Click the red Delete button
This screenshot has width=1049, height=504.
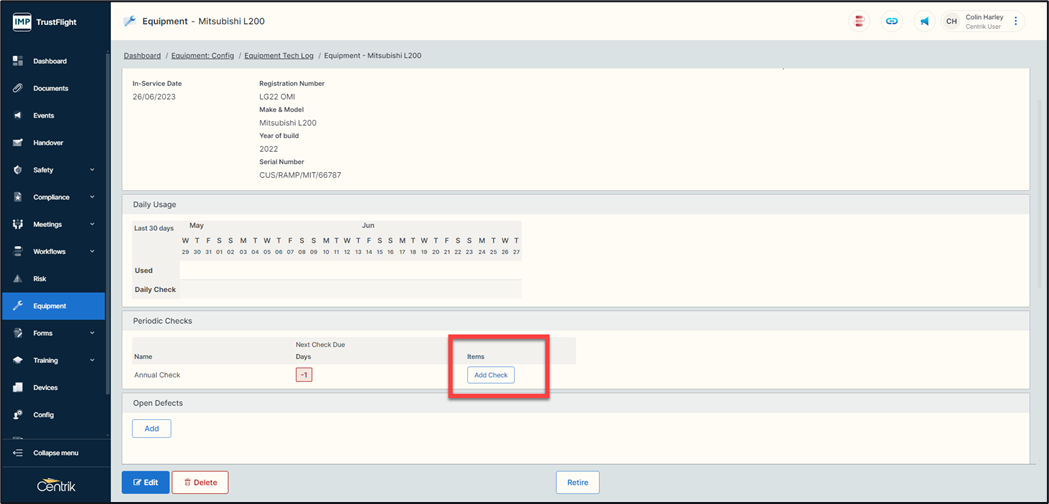tap(200, 482)
